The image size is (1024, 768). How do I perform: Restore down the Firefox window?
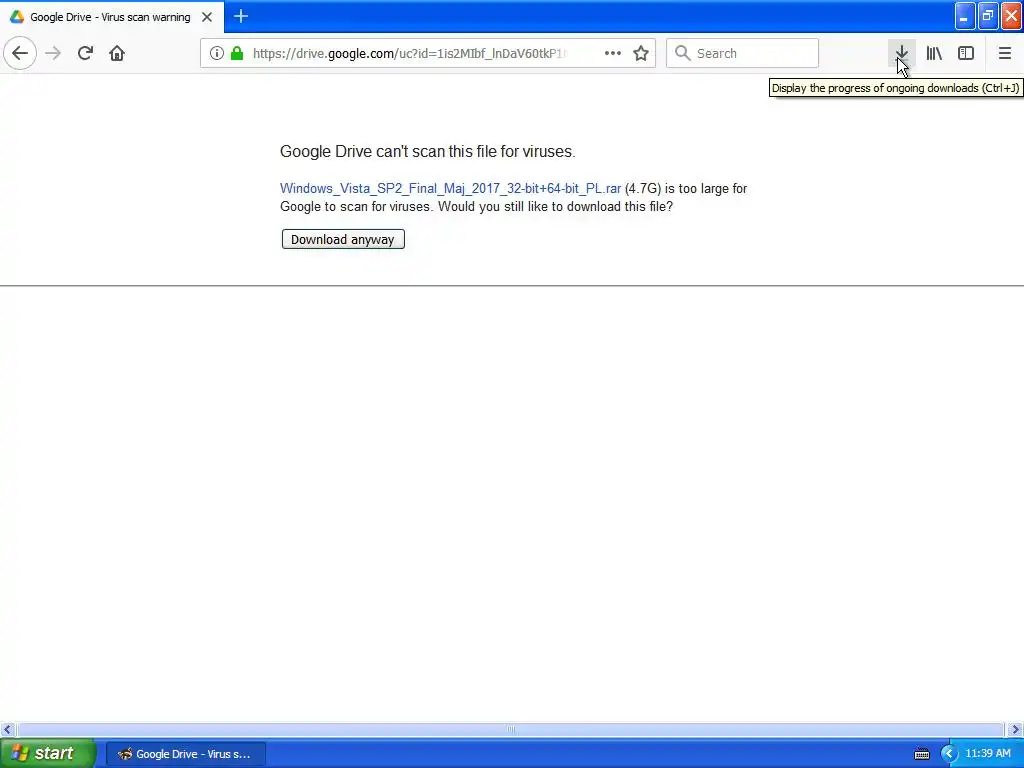pos(988,16)
